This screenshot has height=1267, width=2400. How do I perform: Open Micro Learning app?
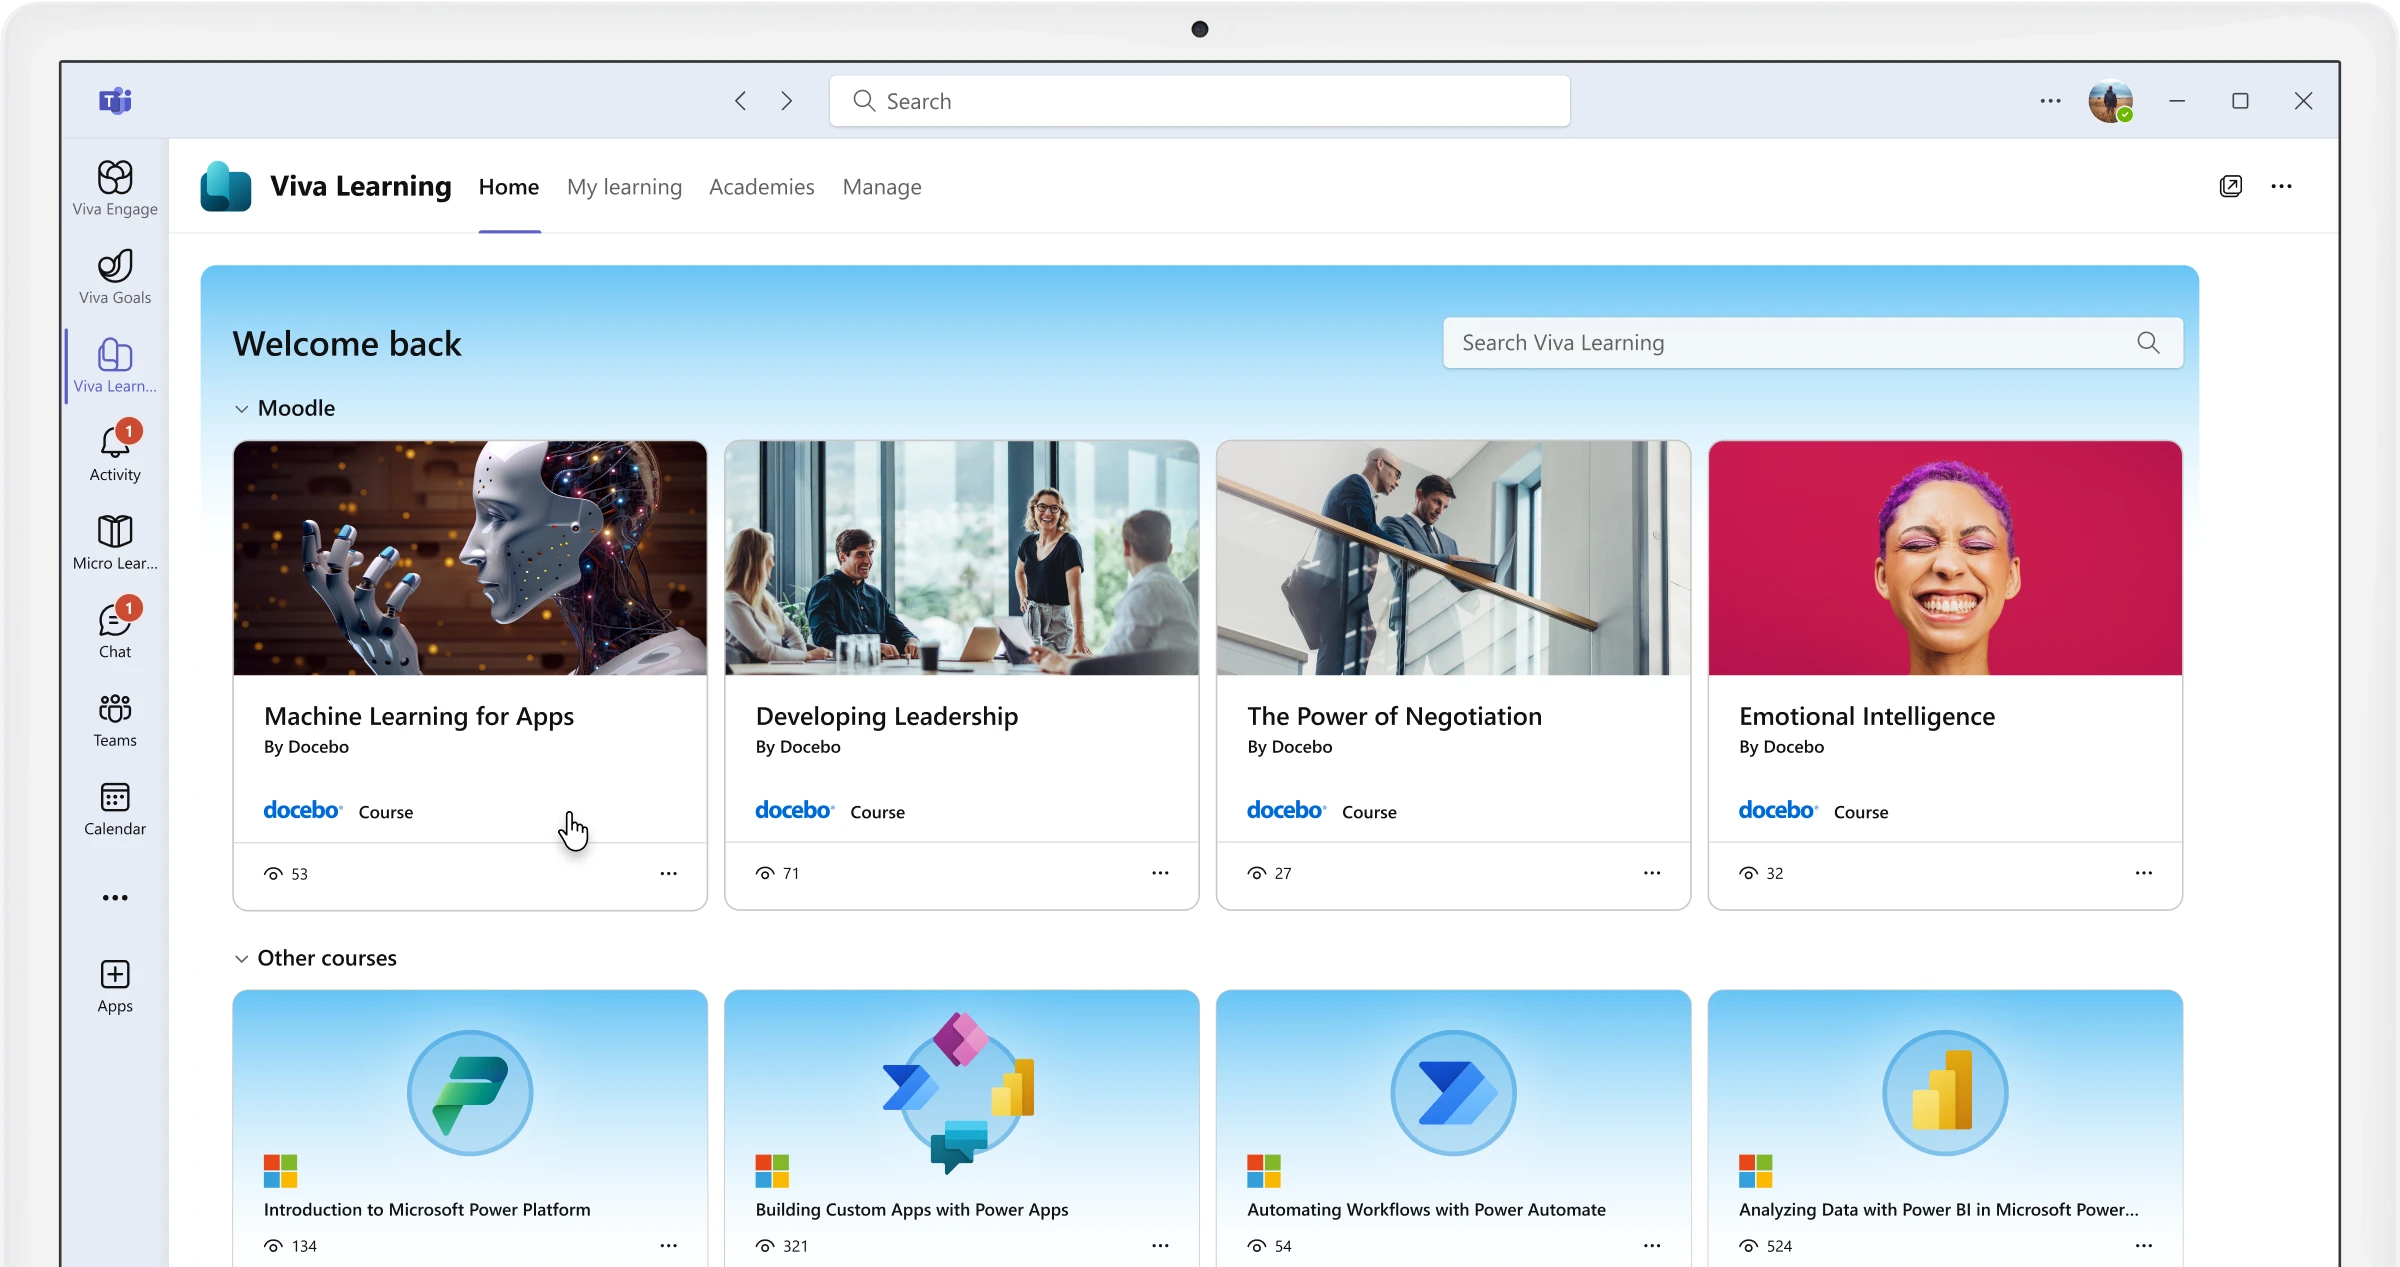pyautogui.click(x=115, y=543)
